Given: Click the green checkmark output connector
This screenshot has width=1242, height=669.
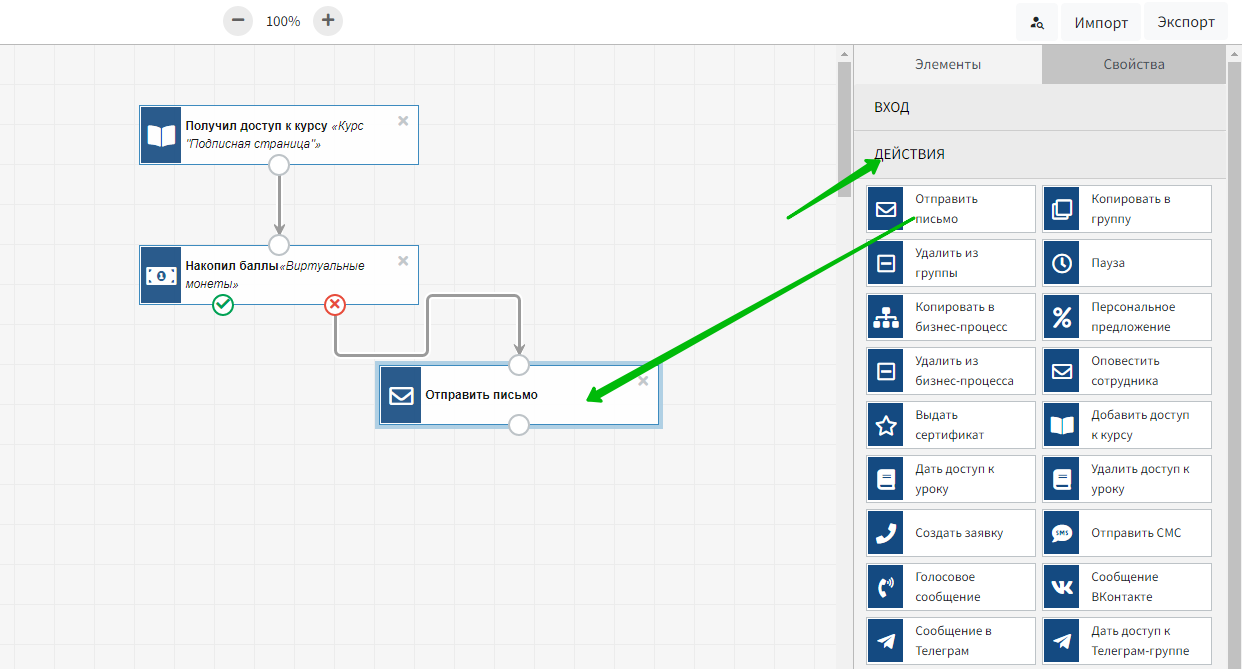Looking at the screenshot, I should (223, 305).
